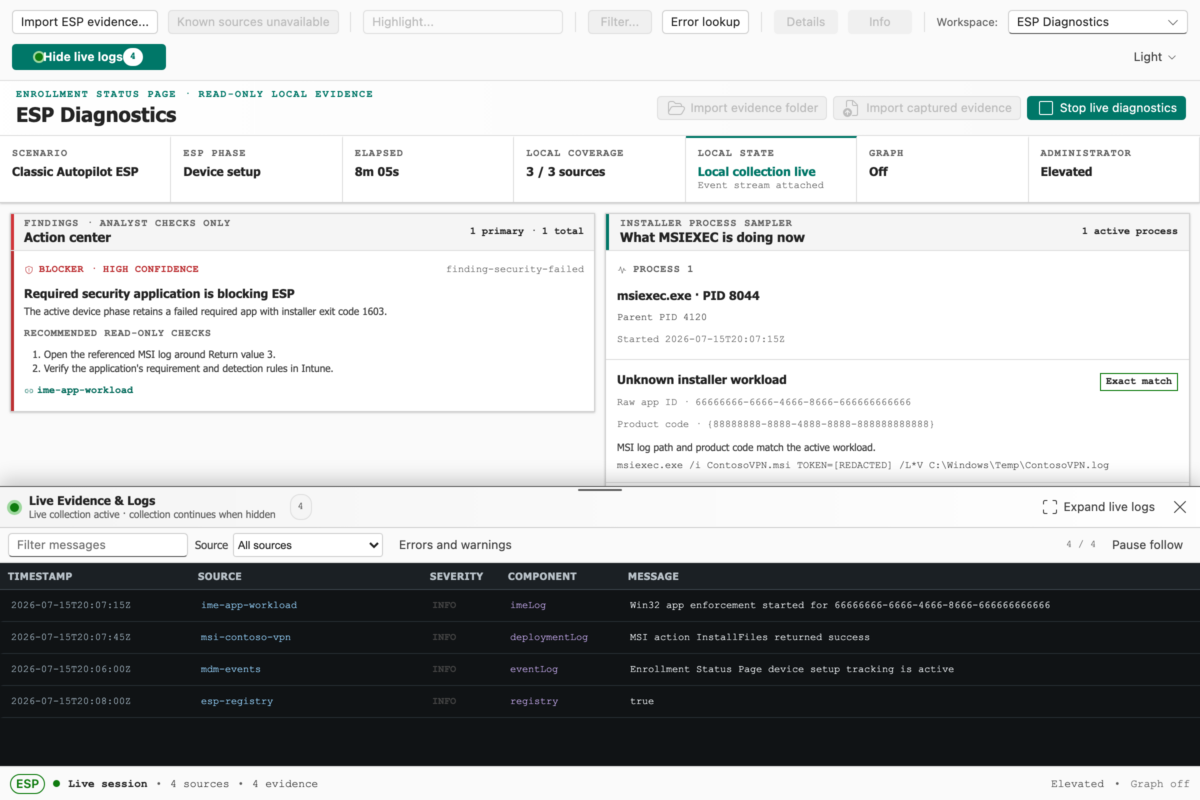The image size is (1200, 800).
Task: Click the Expand live logs button
Action: (x=1098, y=507)
